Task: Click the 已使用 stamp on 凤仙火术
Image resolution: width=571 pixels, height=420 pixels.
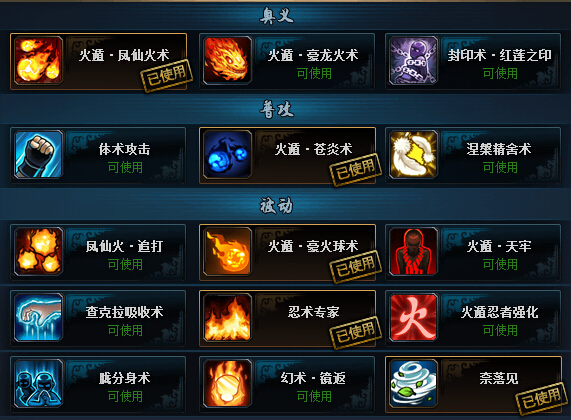Action: coord(166,75)
